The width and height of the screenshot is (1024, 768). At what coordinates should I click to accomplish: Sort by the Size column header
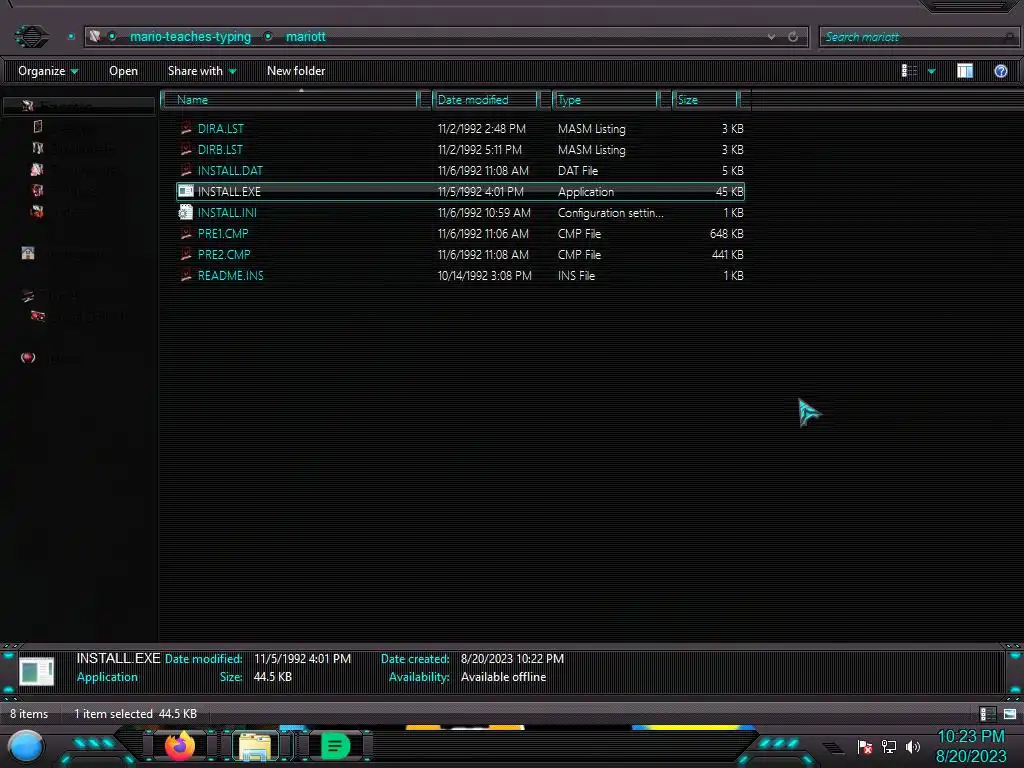pos(705,100)
